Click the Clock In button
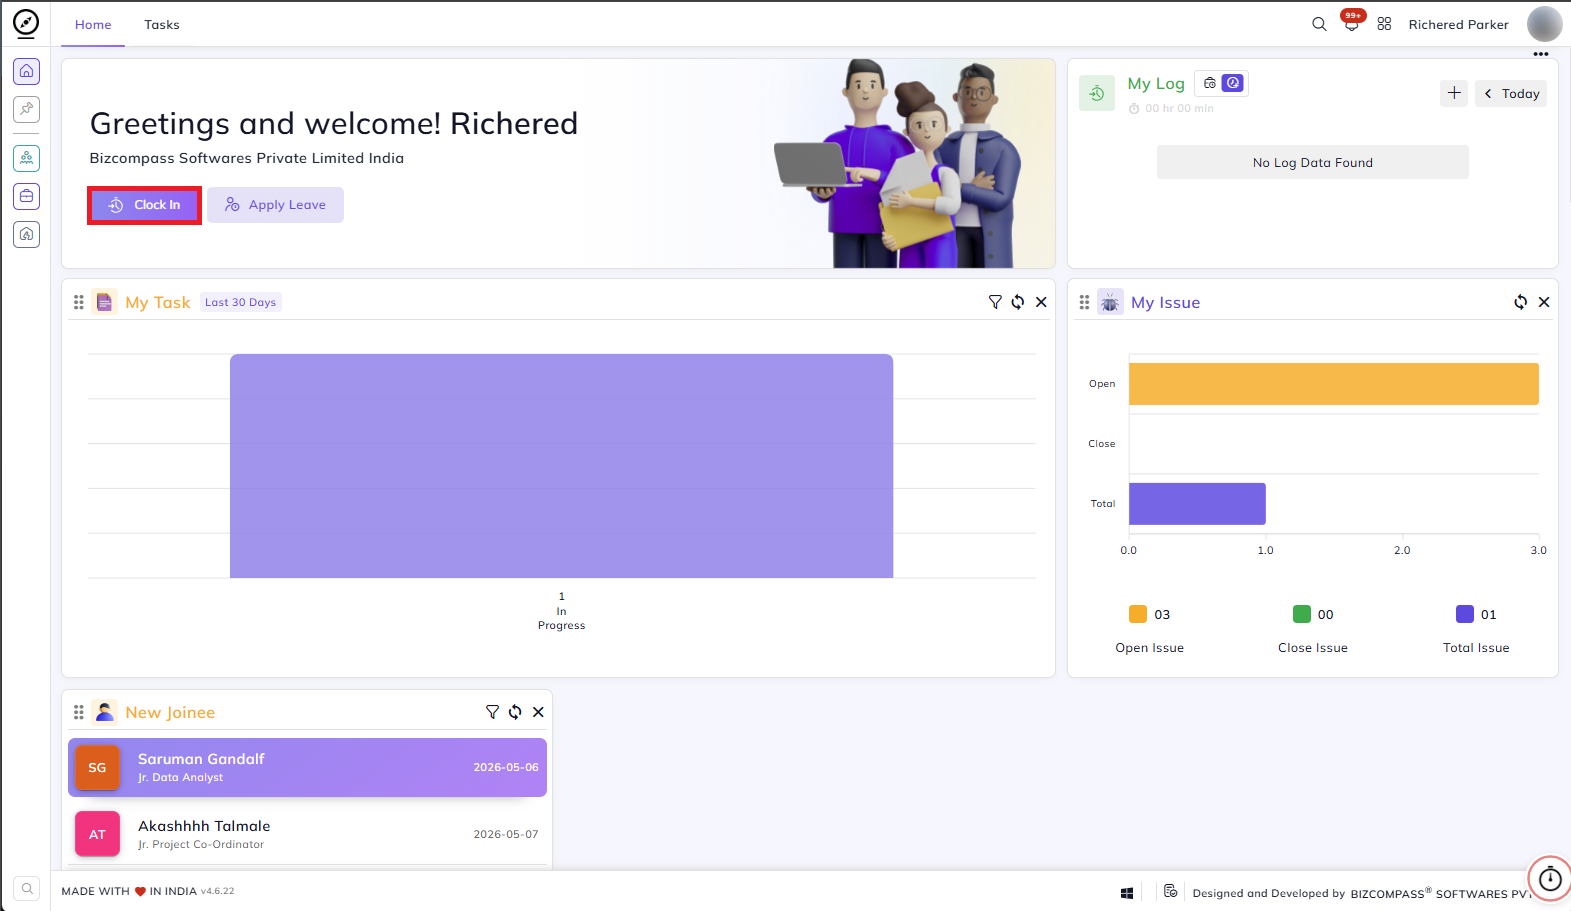The image size is (1571, 911). click(x=145, y=205)
